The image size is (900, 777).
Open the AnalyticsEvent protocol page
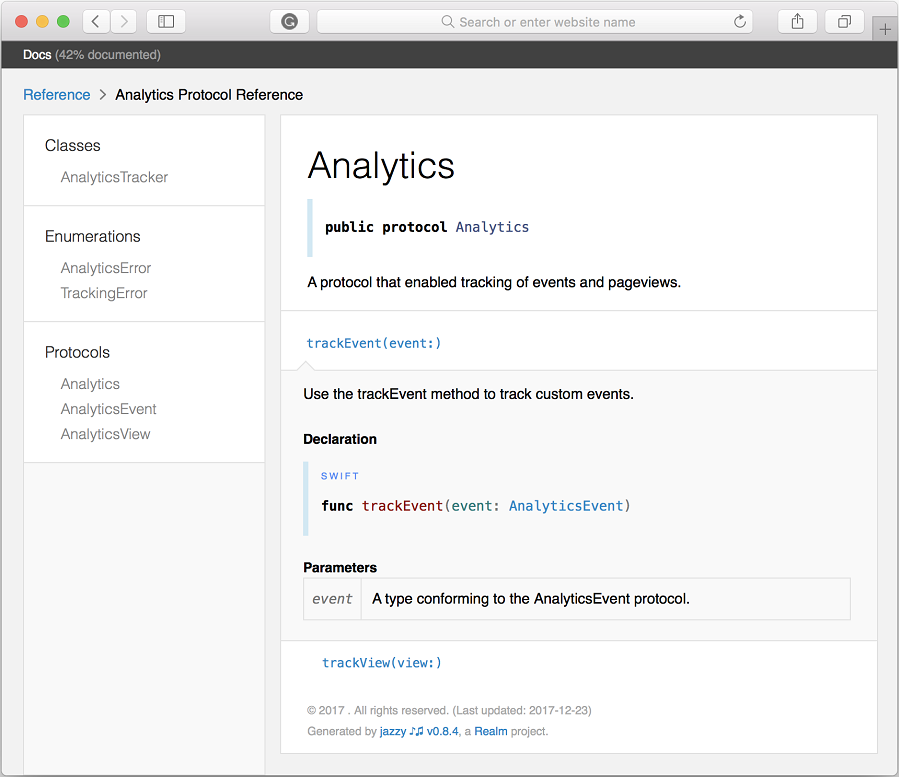point(108,409)
